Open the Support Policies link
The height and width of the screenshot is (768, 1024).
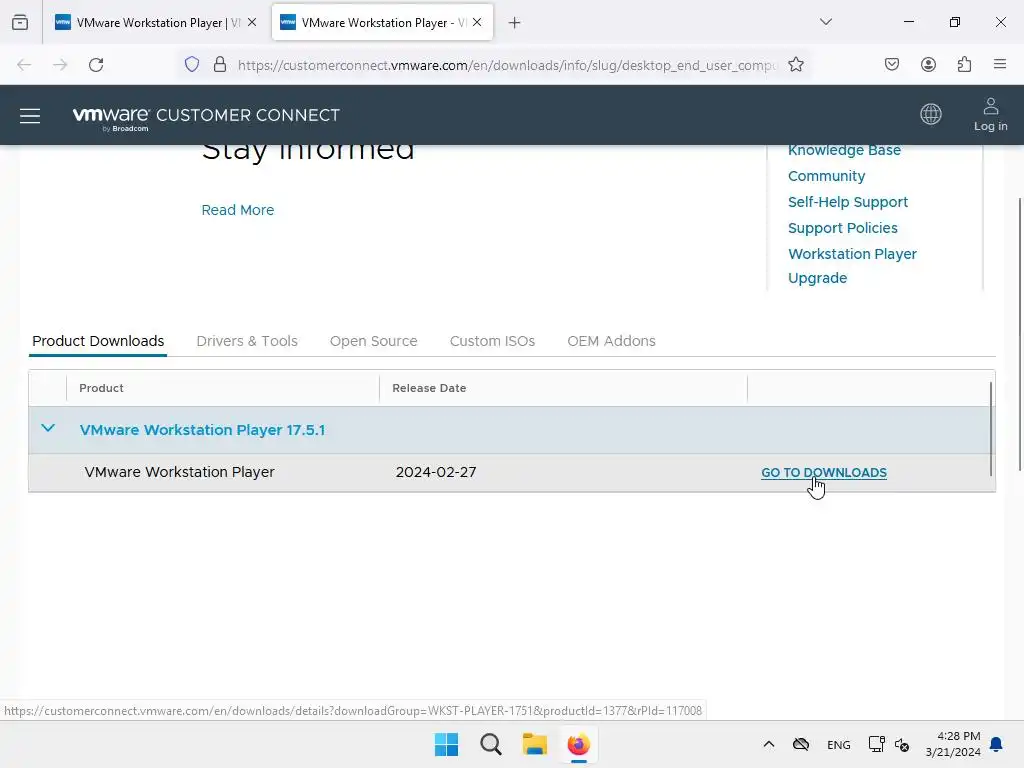coord(842,229)
